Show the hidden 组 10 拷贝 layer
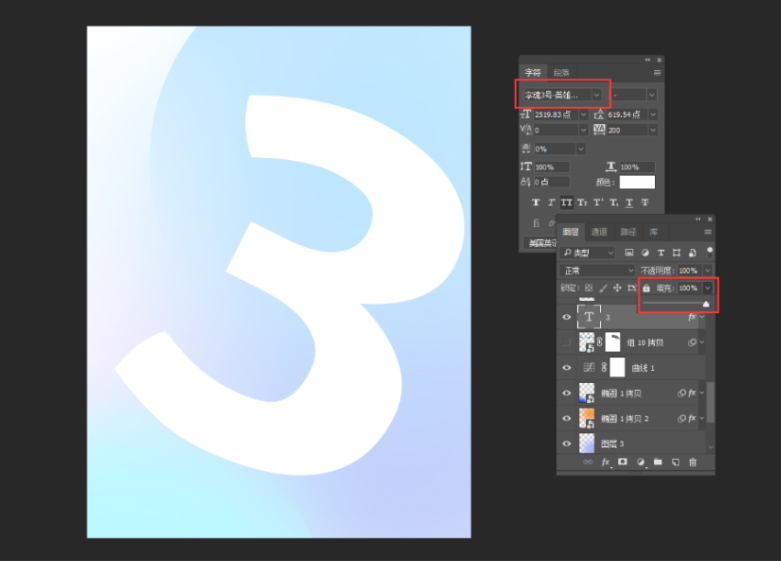 click(x=567, y=343)
